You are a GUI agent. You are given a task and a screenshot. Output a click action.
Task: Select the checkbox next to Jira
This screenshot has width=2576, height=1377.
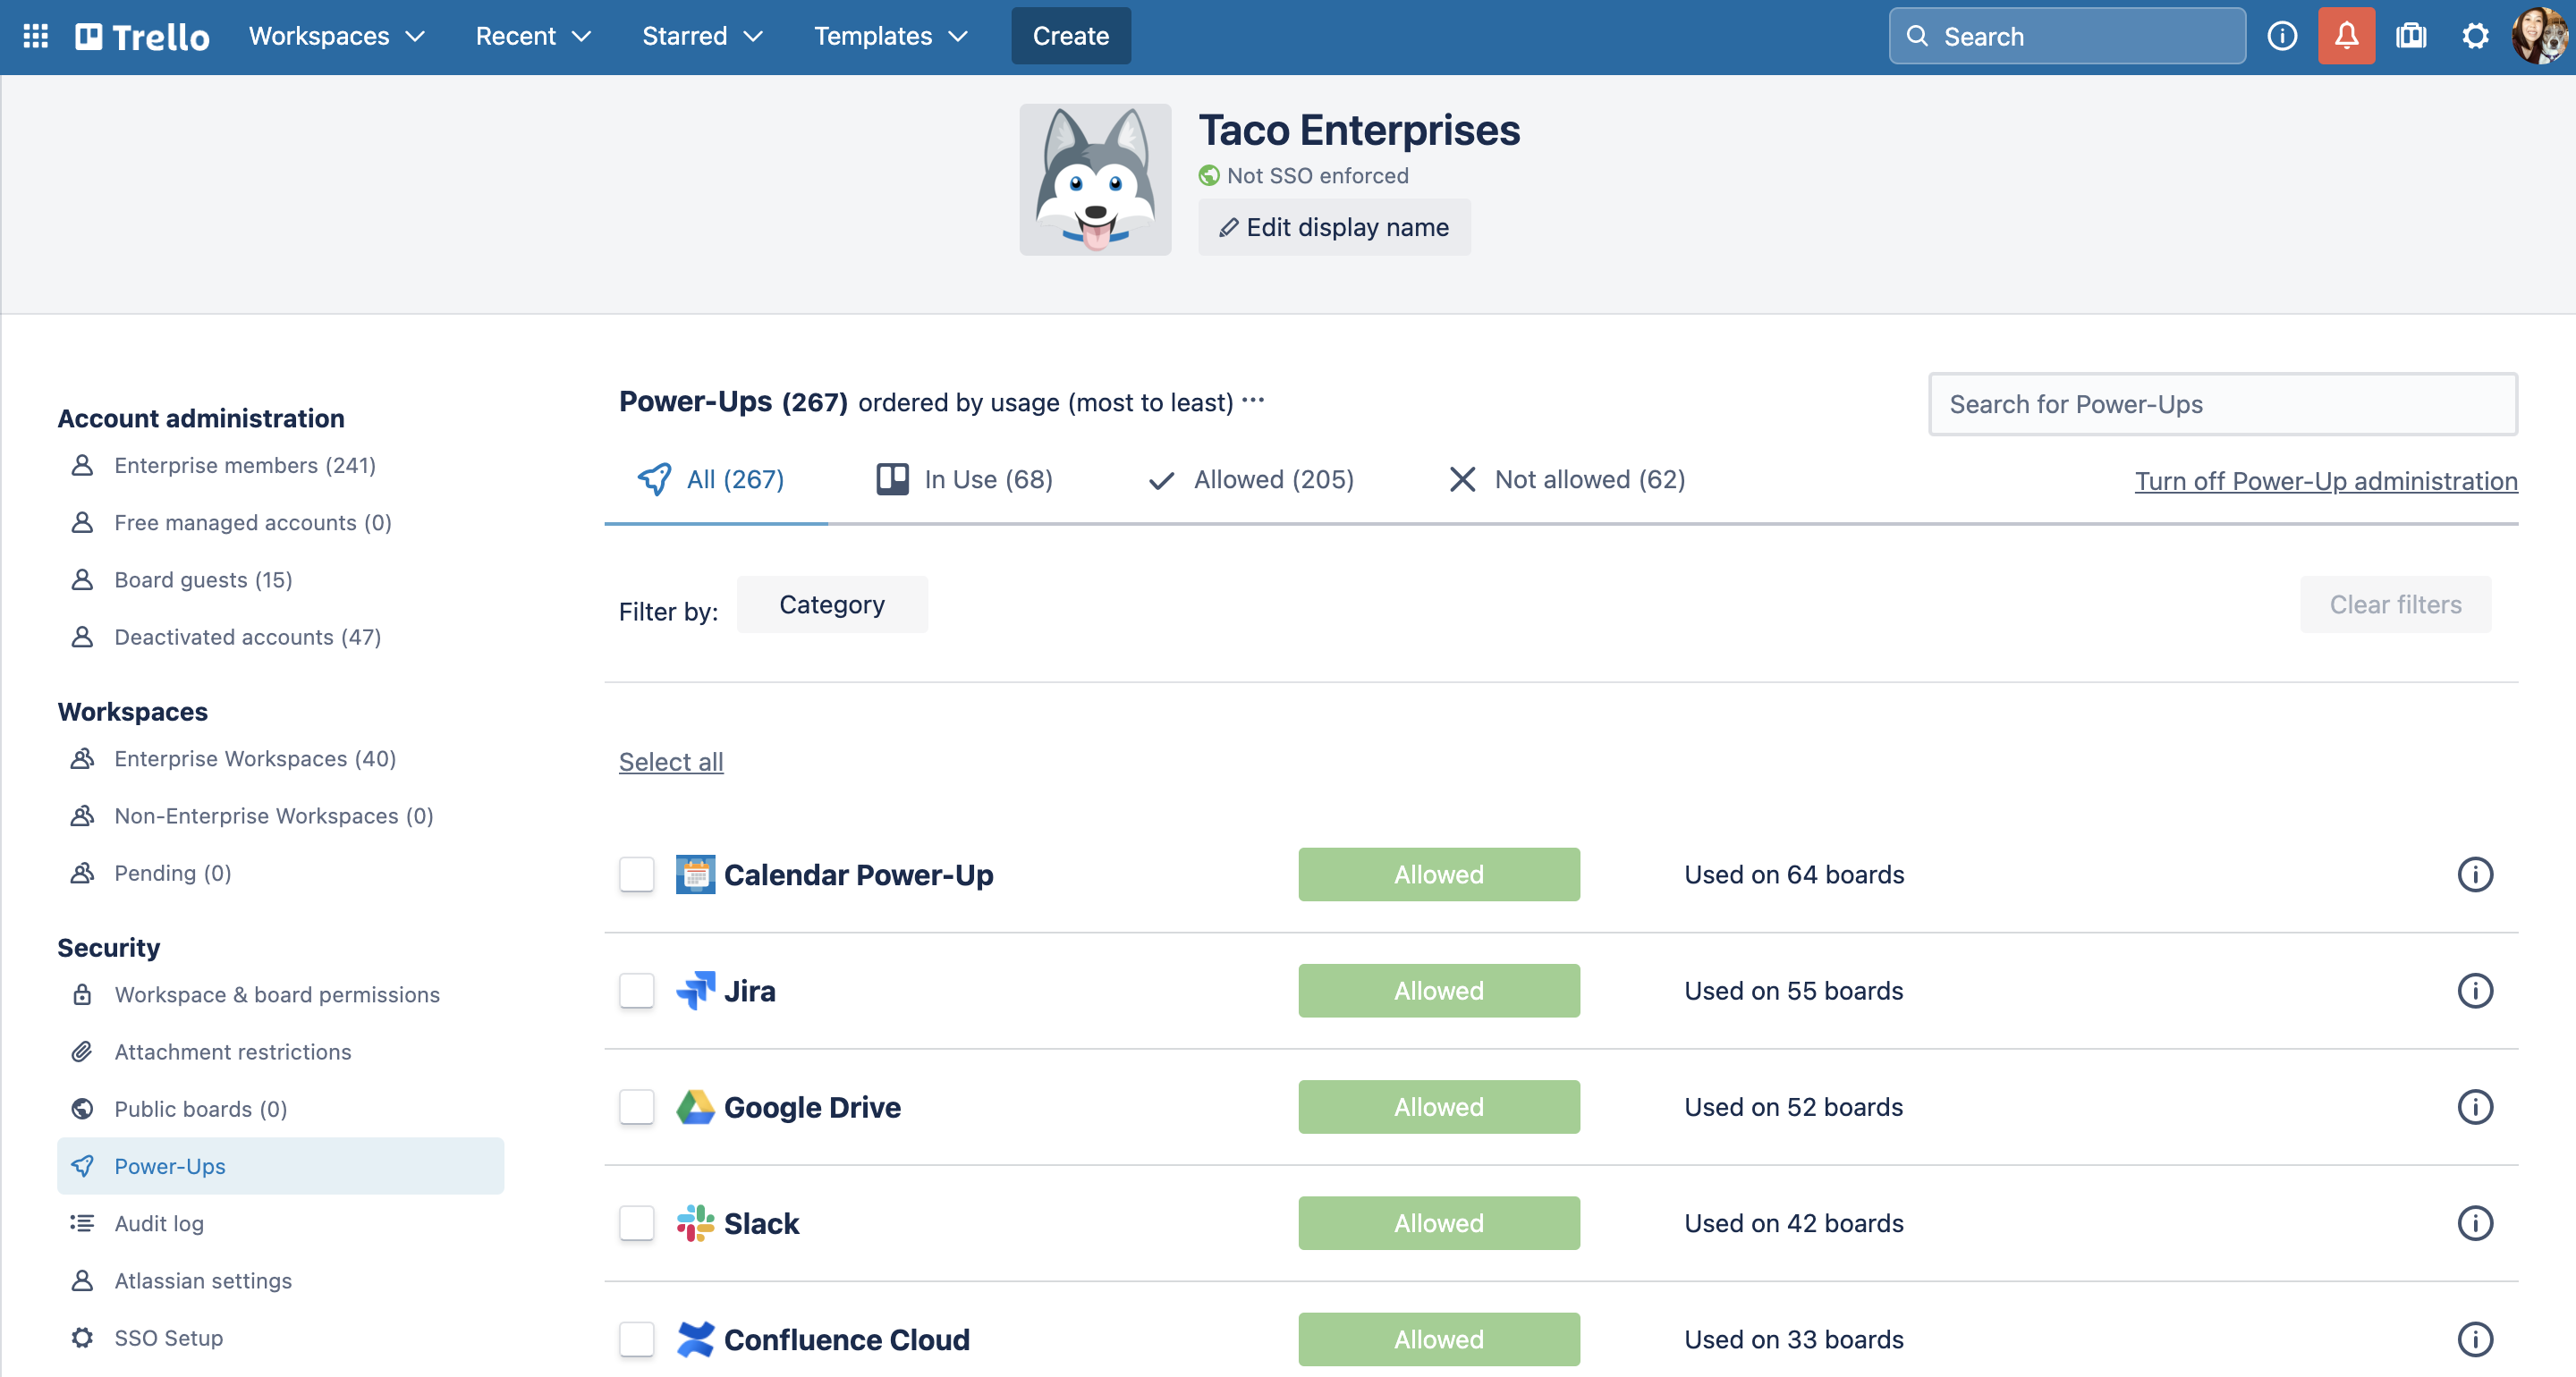pos(637,990)
